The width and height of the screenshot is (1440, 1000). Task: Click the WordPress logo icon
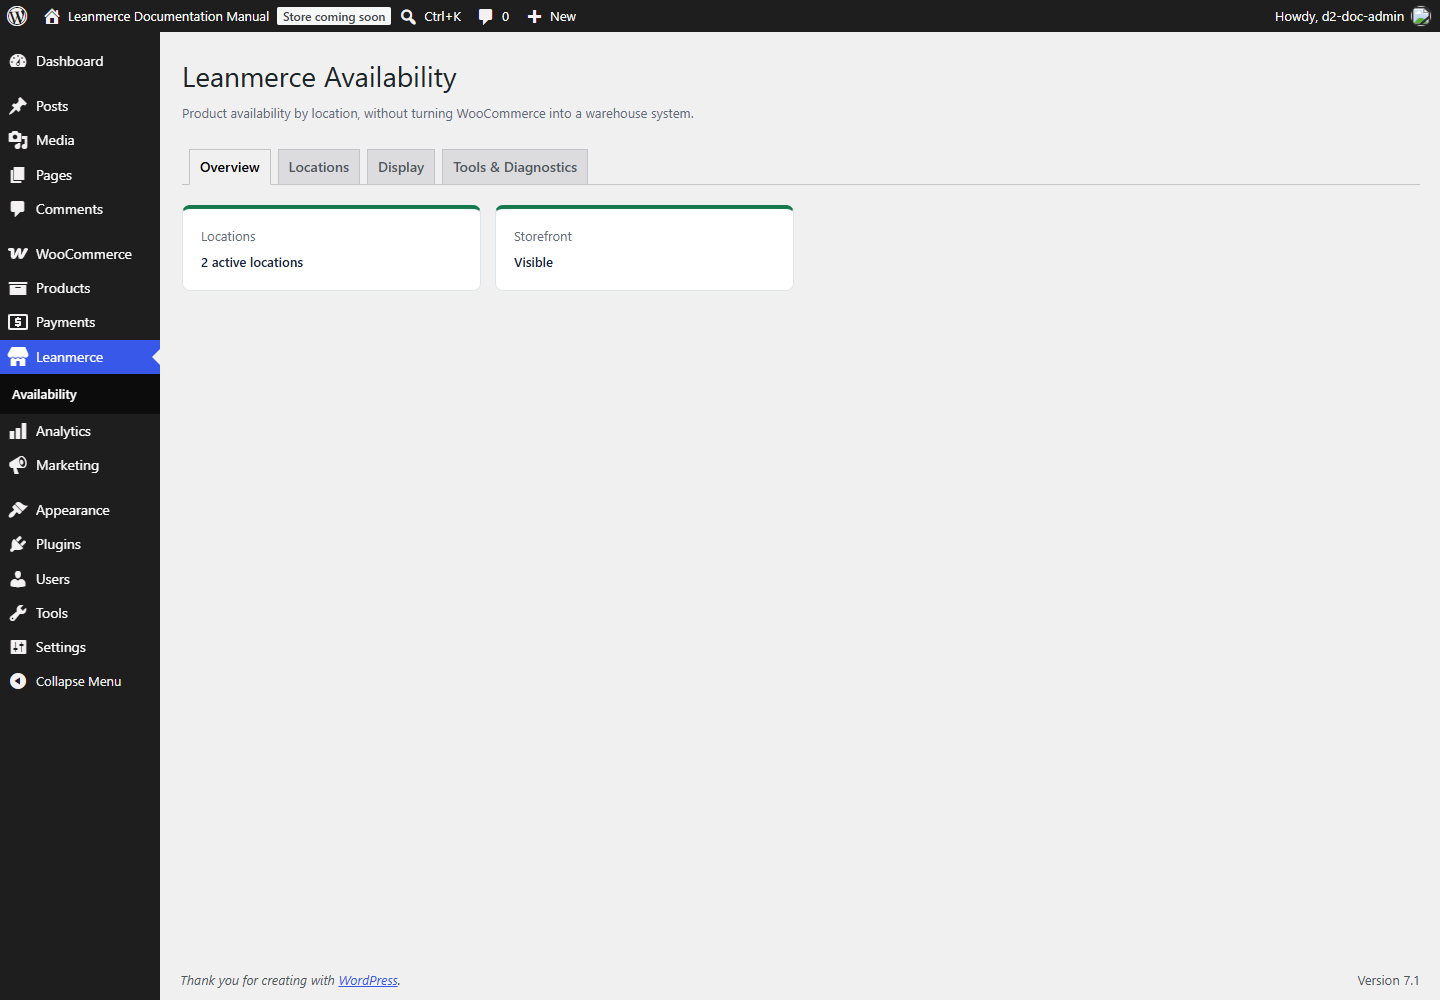(x=17, y=16)
